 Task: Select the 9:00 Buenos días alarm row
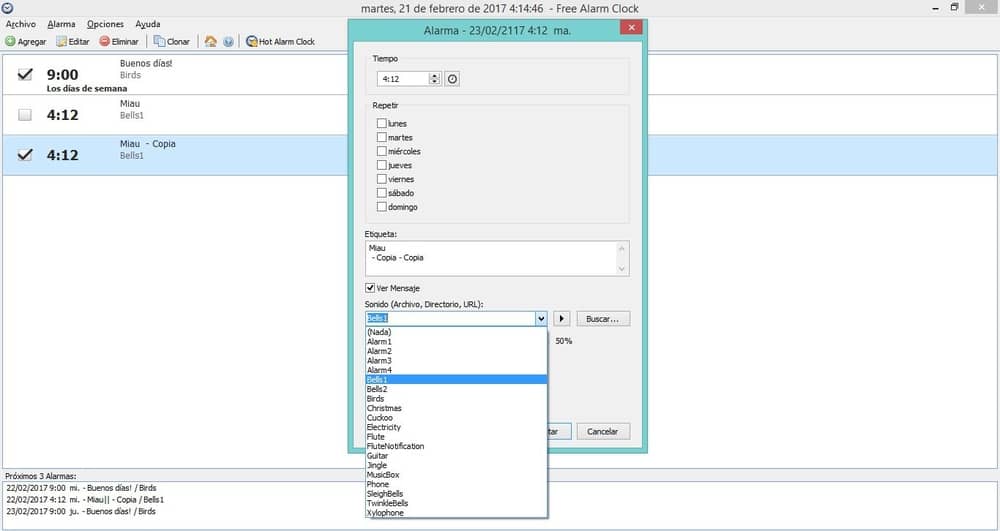coord(499,75)
